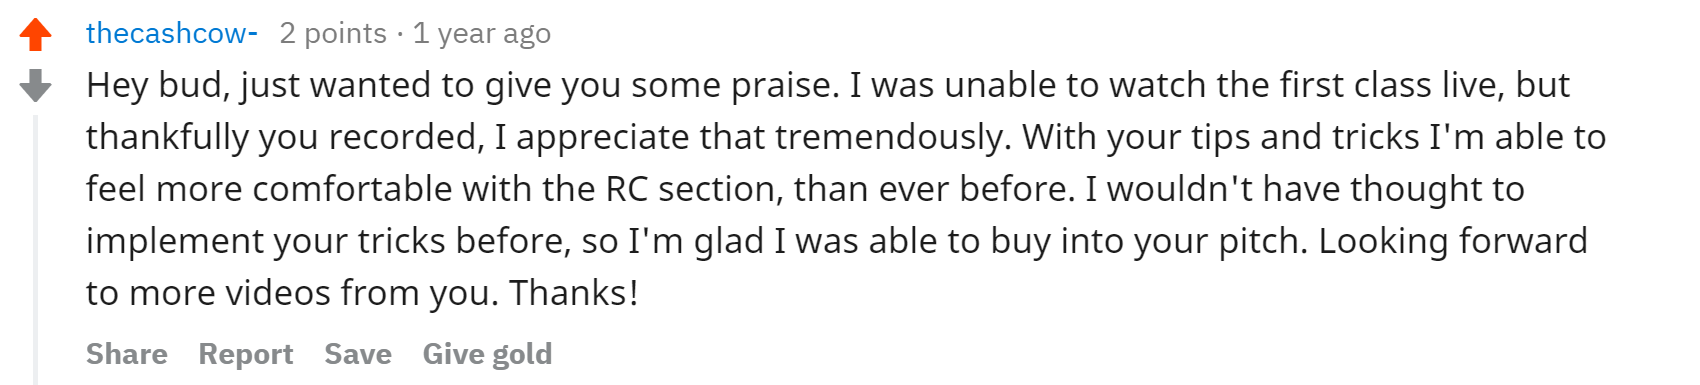Click the '2 points' score text
1700x385 pixels.
click(333, 34)
